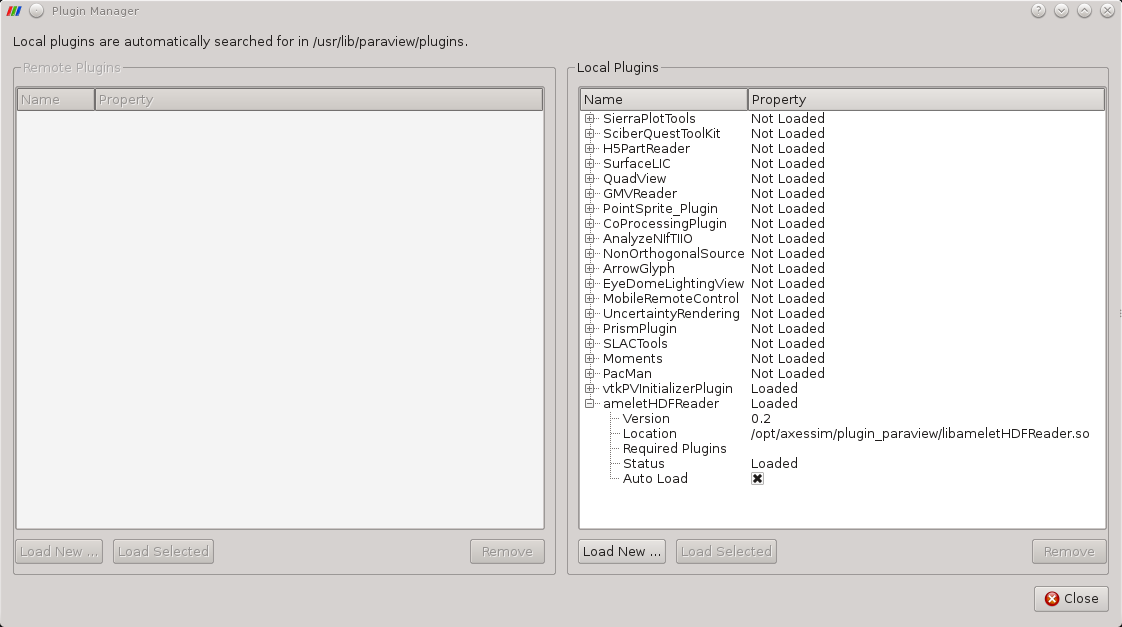Select the Location row of ameletHDFReader

[842, 433]
